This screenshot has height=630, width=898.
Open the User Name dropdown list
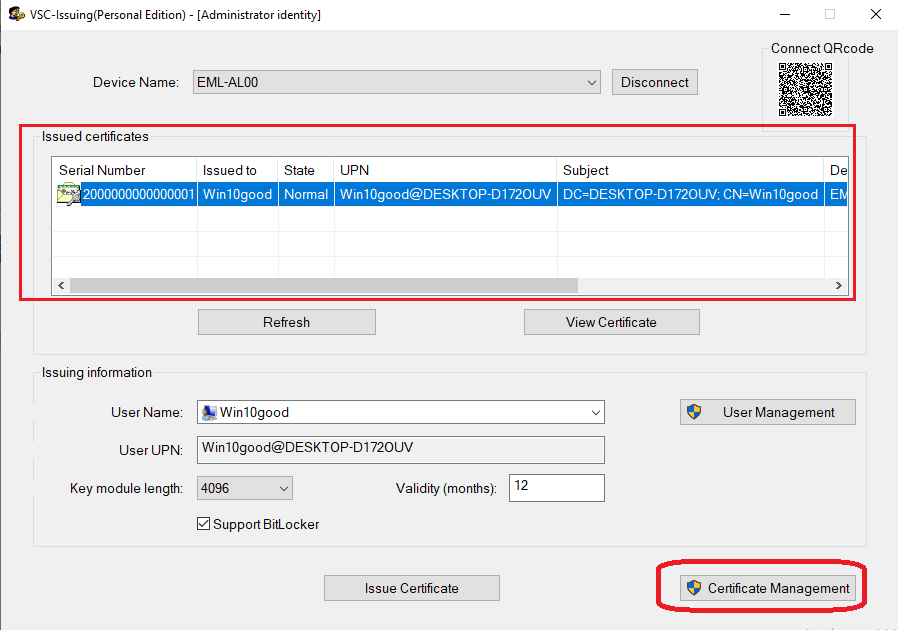(x=596, y=412)
